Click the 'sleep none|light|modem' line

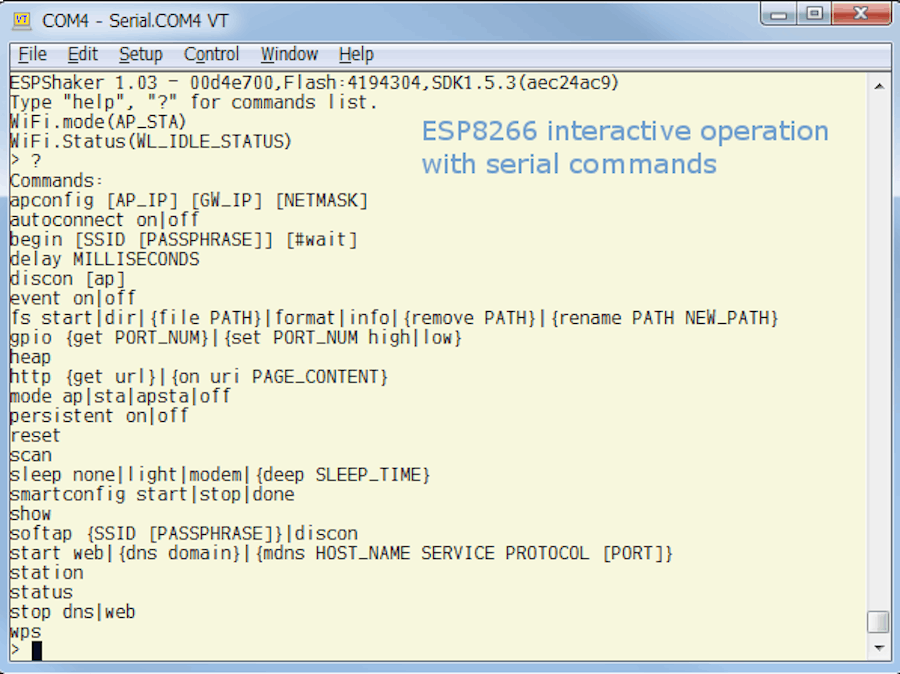pos(220,475)
